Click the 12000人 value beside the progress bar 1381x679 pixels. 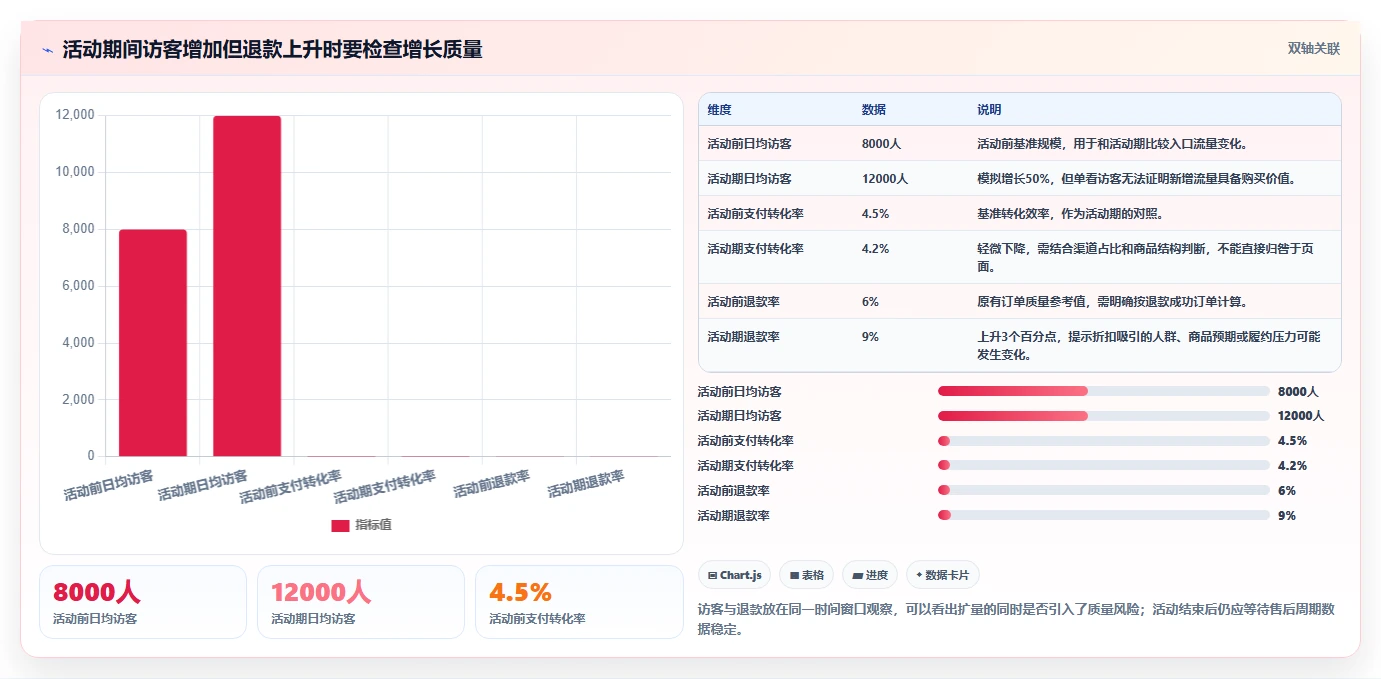1301,416
